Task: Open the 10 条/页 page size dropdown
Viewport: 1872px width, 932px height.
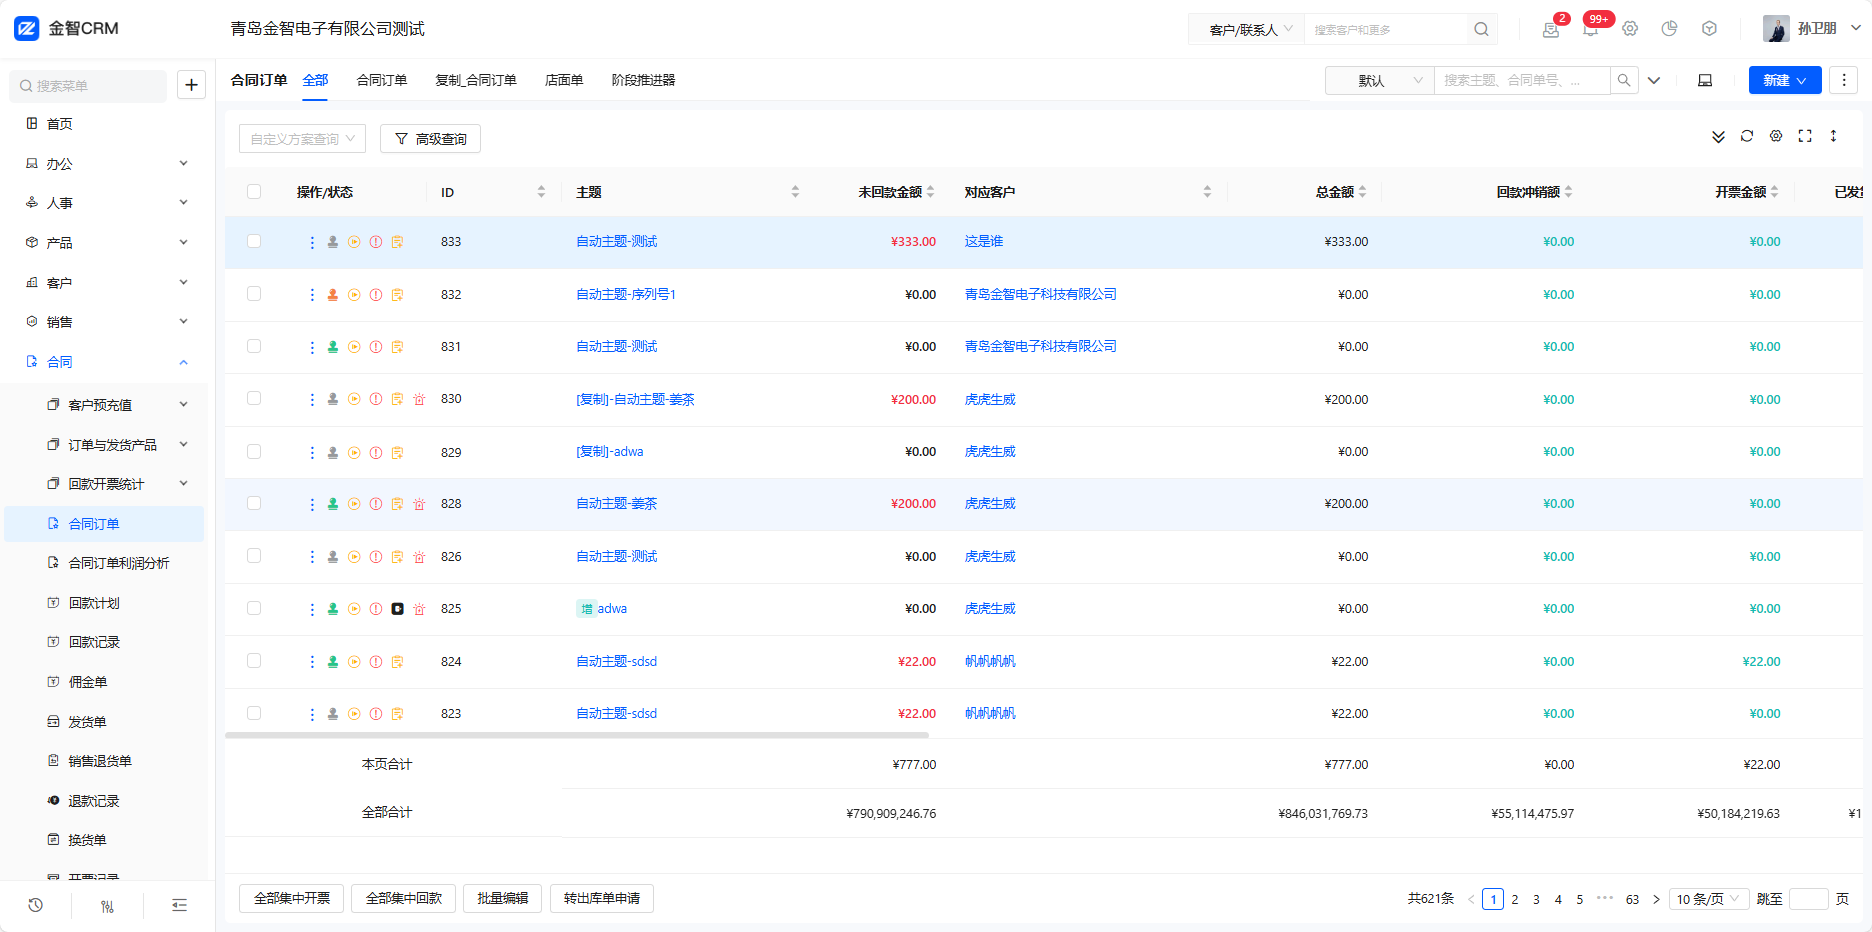Action: pos(1708,899)
